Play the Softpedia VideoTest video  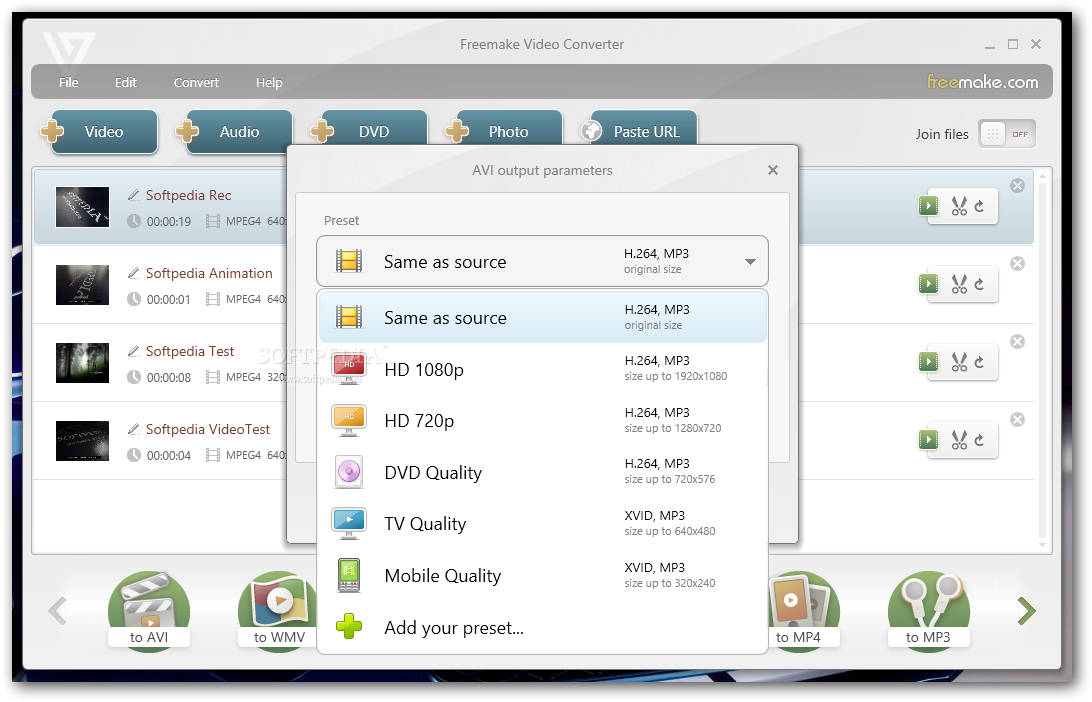928,440
